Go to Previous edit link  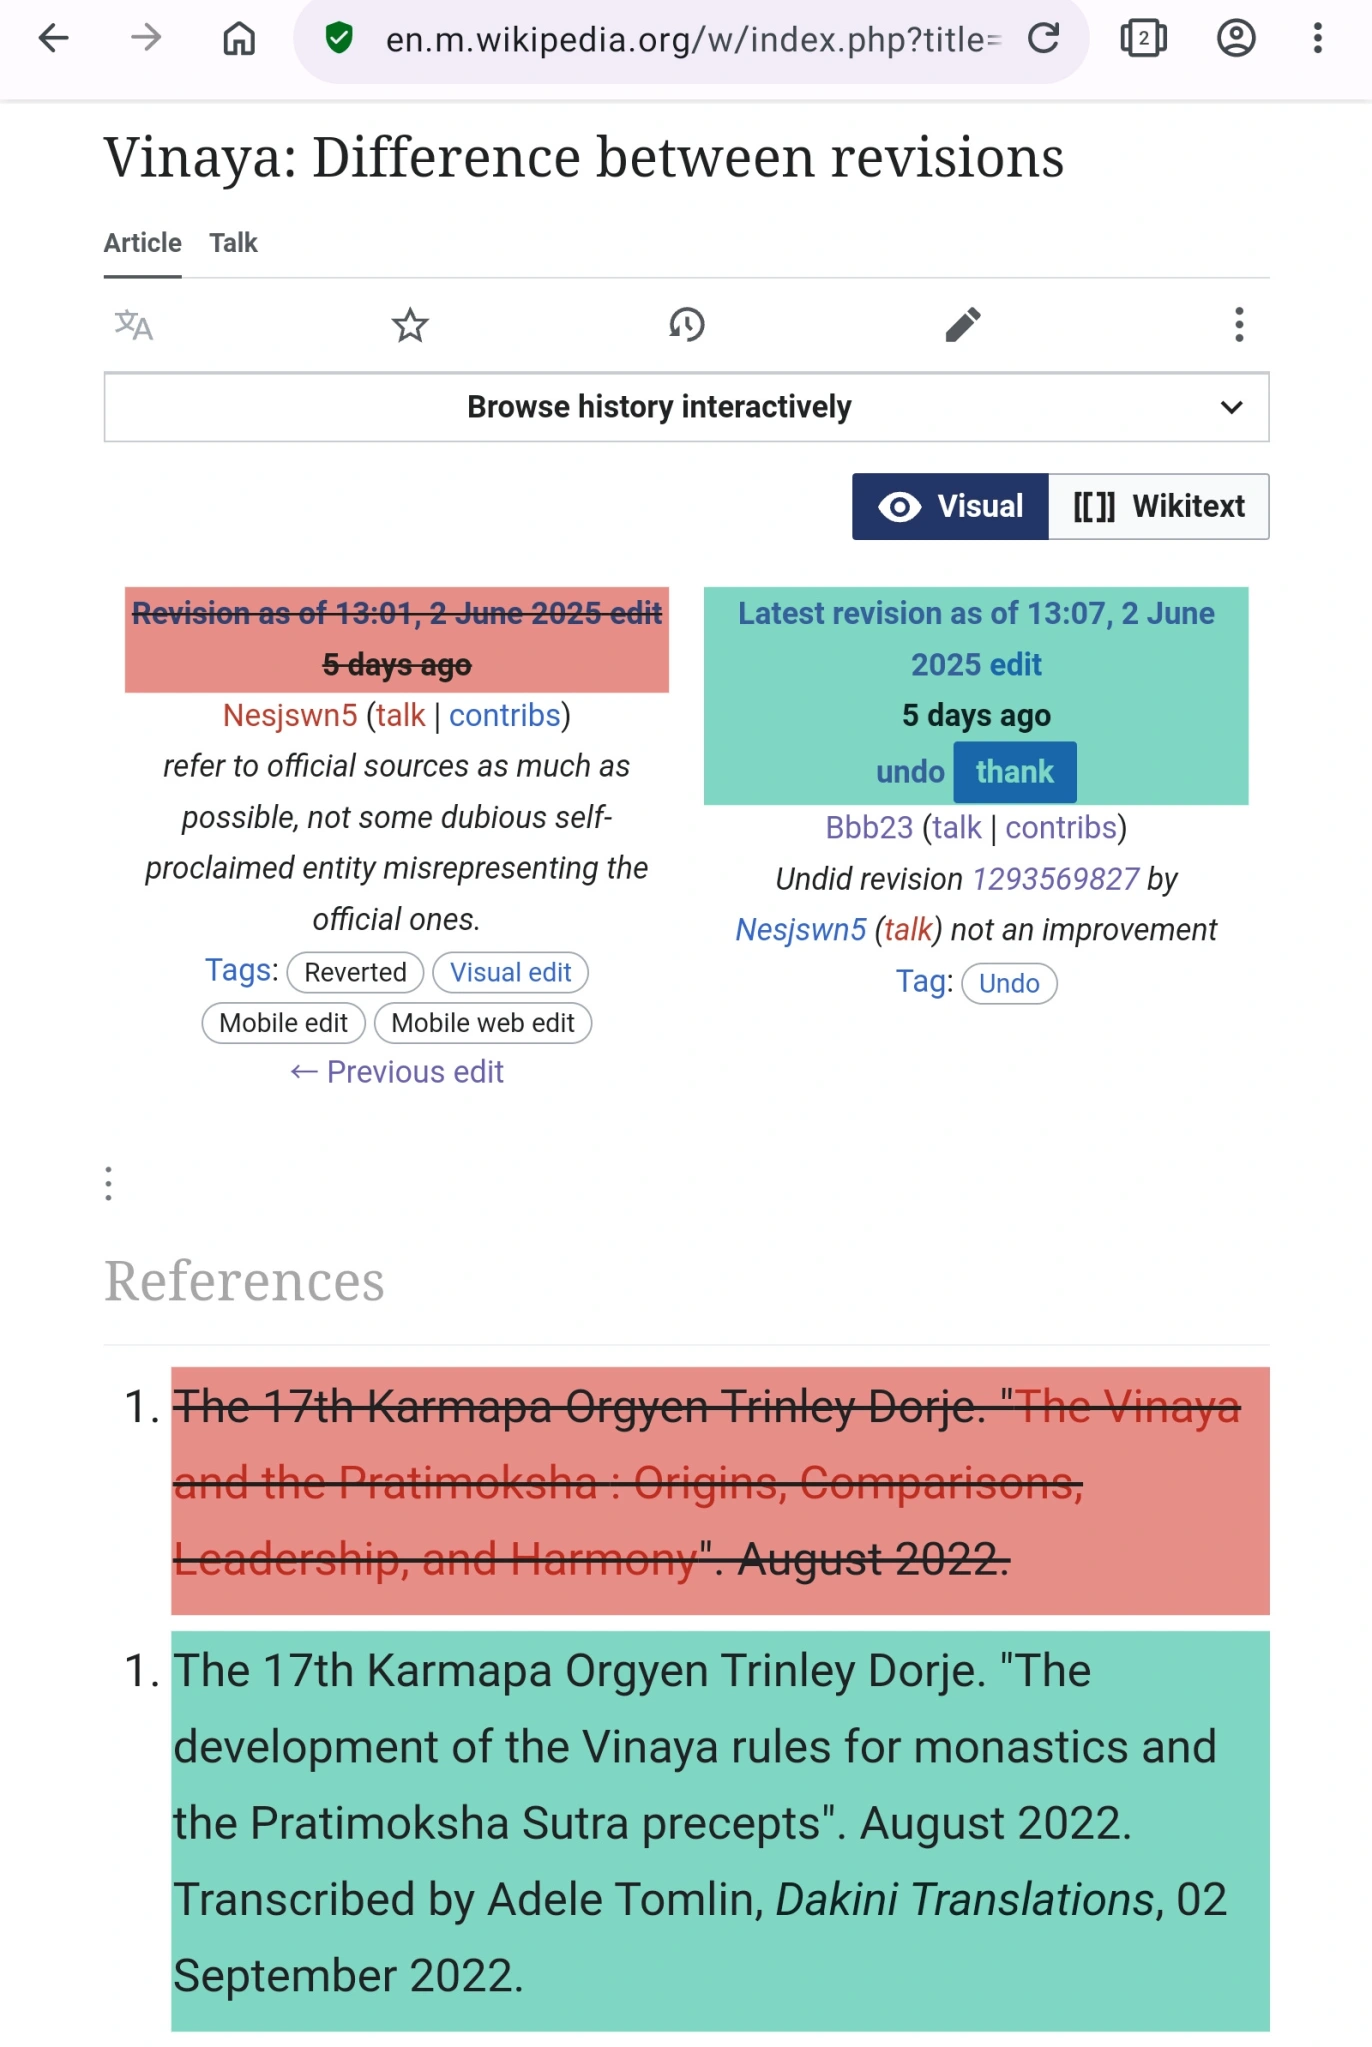[x=397, y=1072]
